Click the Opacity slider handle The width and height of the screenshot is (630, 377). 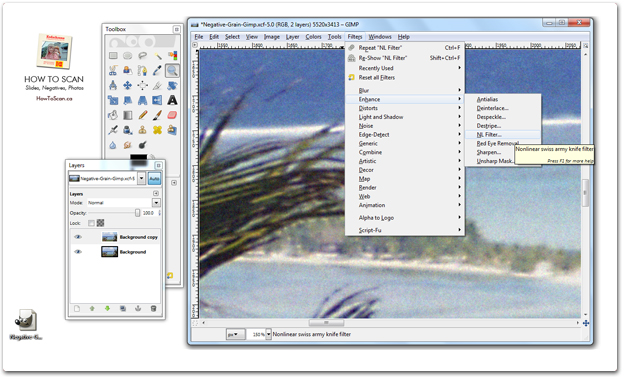coord(137,213)
